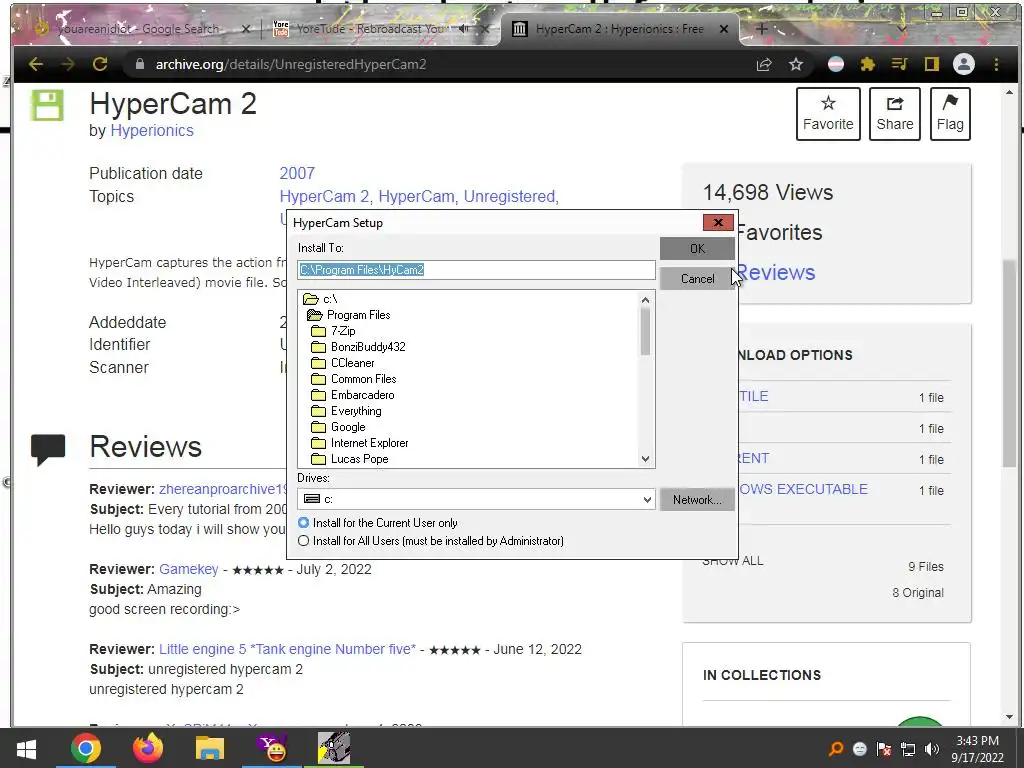Click the web page vertical scrollbar thumb
Screen dimensions: 1024x768
(x=1010, y=362)
